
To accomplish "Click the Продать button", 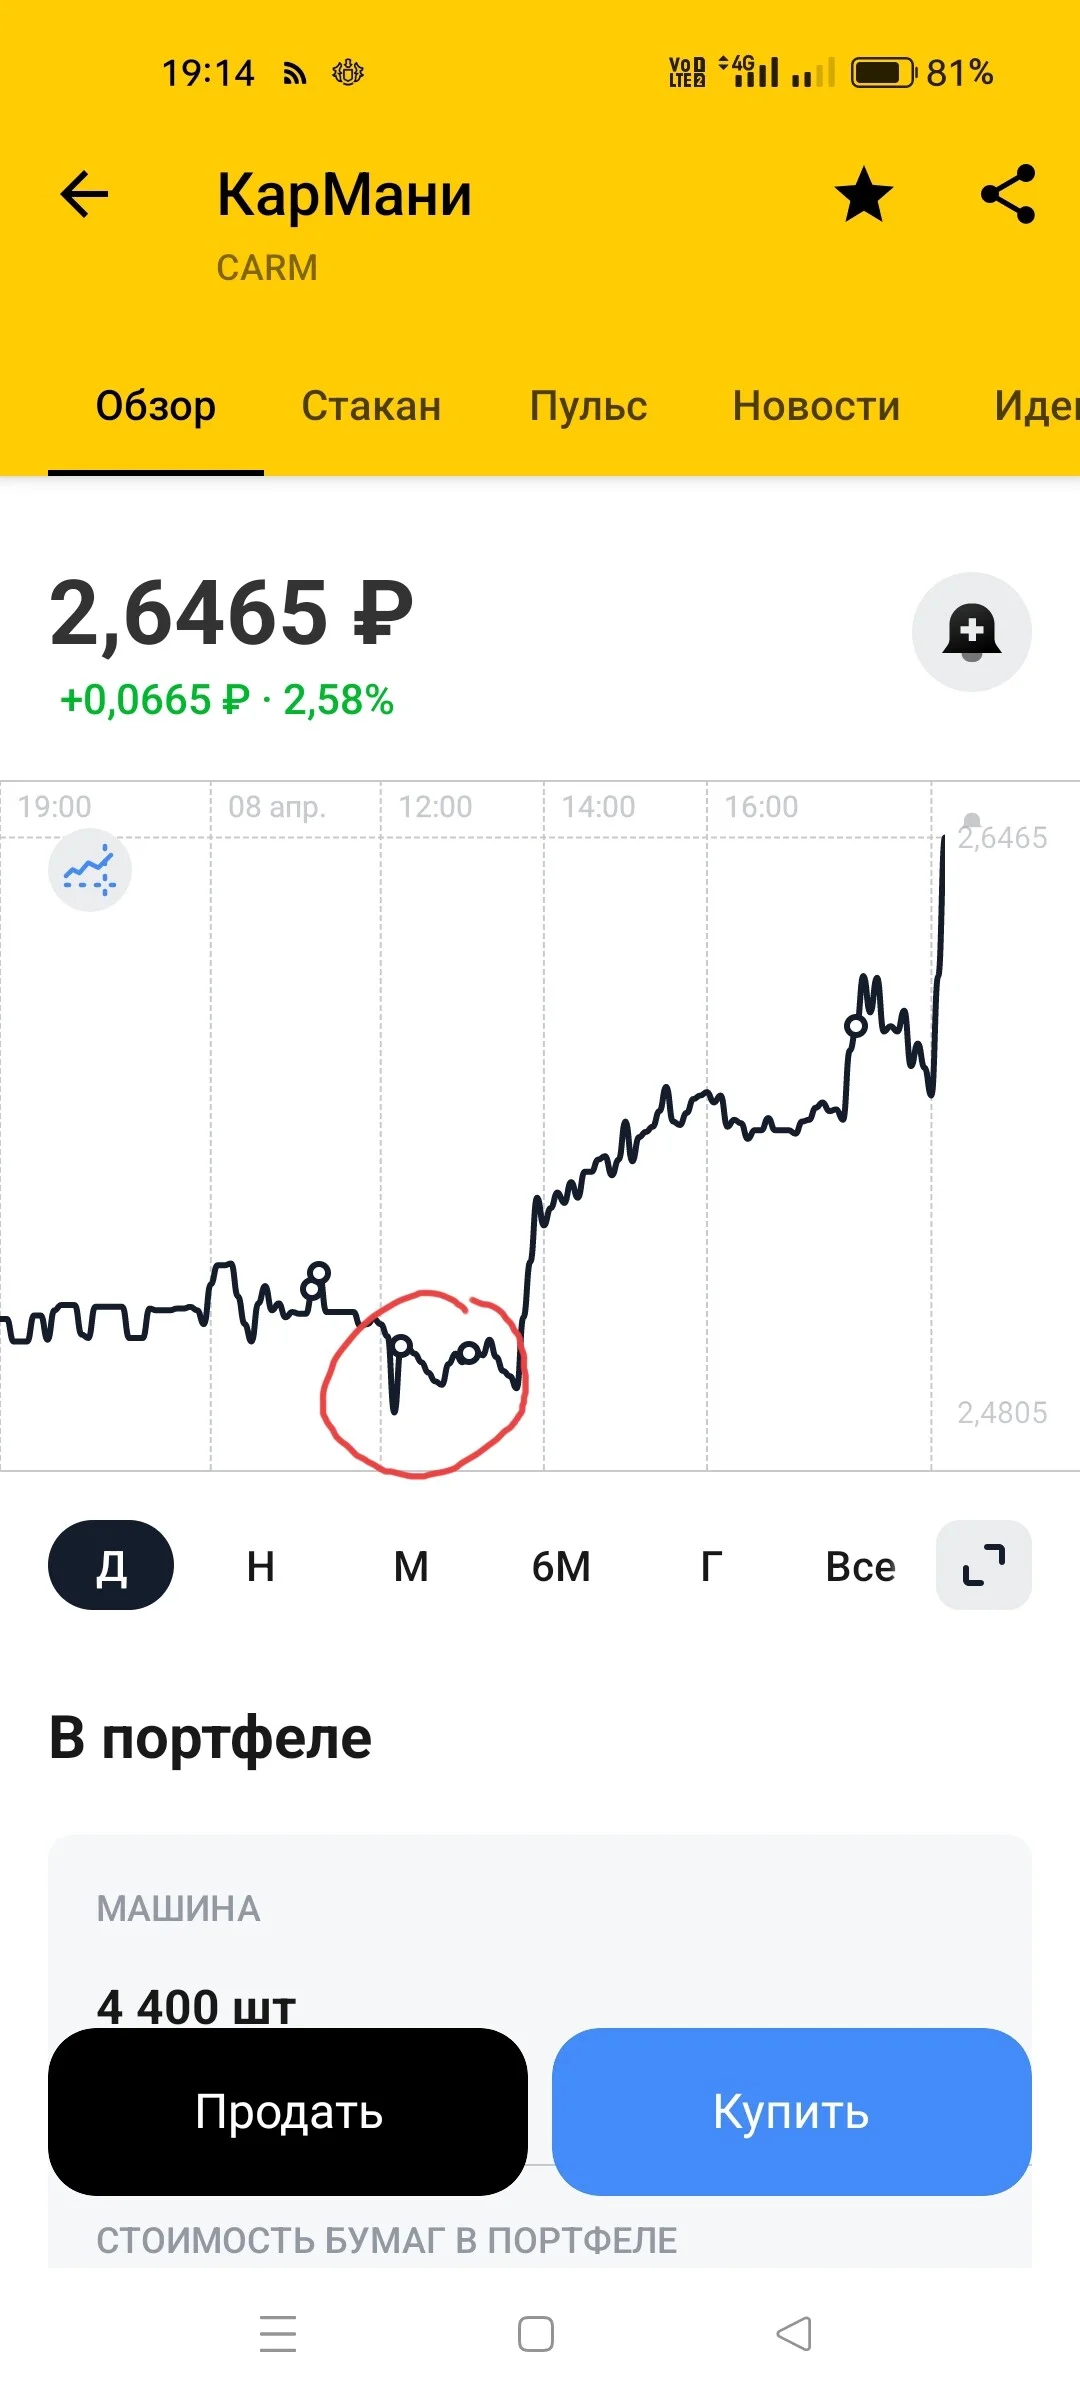I will tap(288, 2112).
